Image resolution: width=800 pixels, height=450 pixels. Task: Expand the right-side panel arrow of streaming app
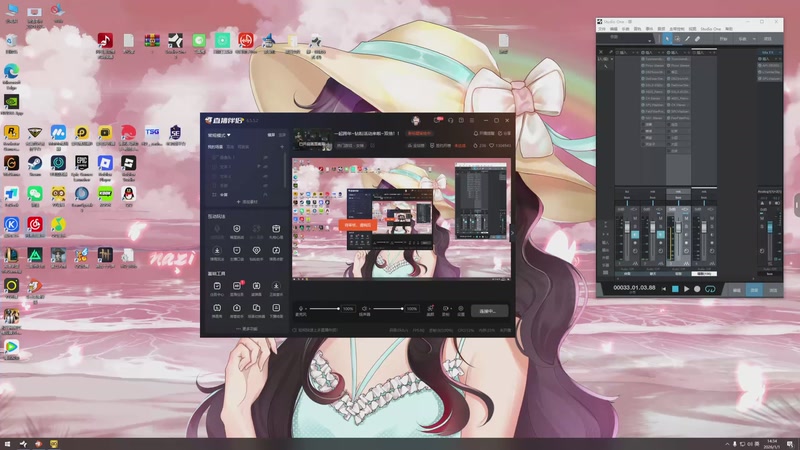tap(512, 233)
